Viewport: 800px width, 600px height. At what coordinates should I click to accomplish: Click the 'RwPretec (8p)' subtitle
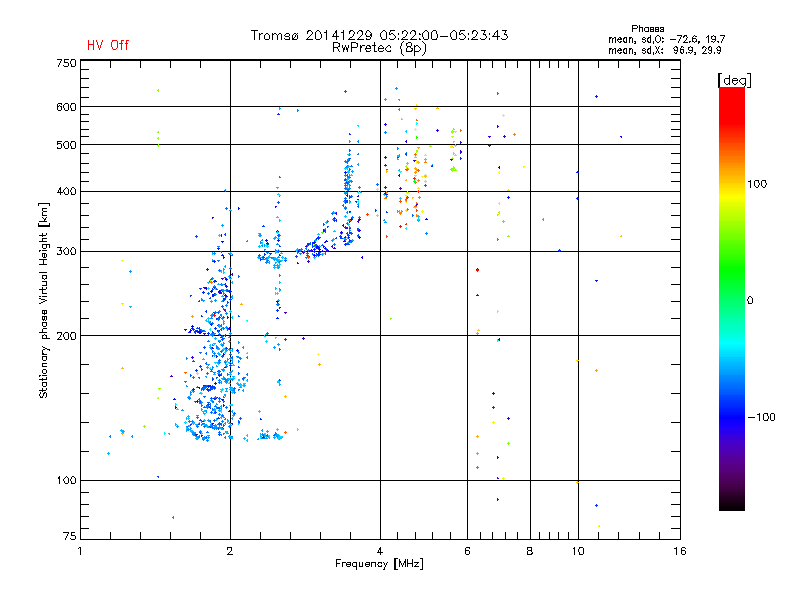click(379, 48)
